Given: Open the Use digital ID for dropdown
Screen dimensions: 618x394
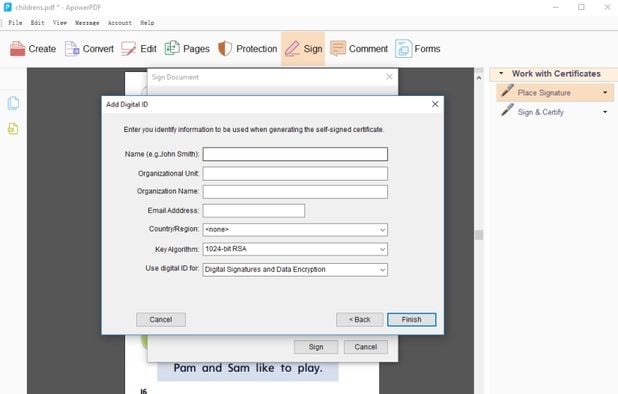Looking at the screenshot, I should [295, 269].
